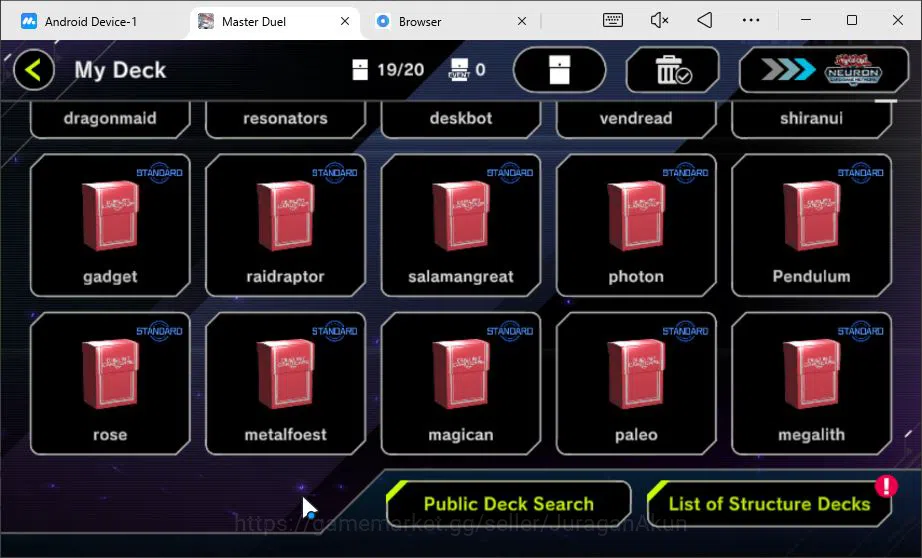Open the vendread deck

coord(636,119)
